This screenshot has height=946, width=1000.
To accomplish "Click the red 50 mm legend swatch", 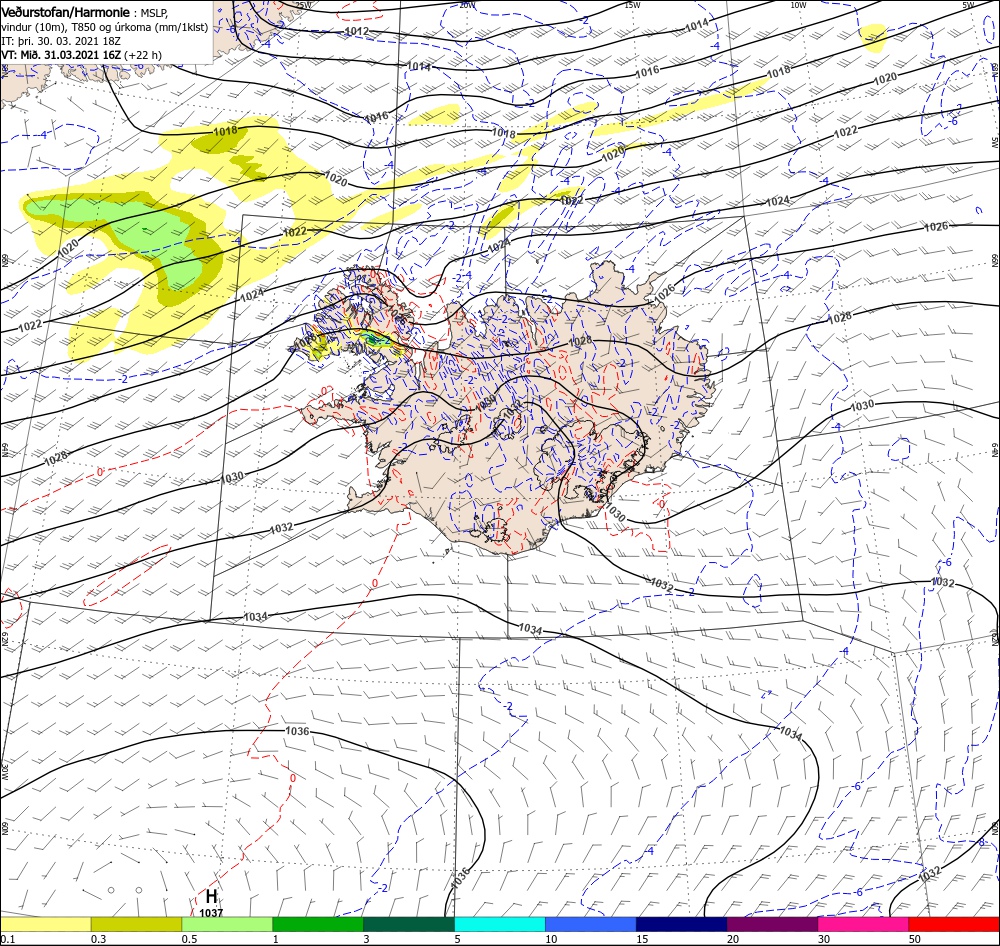I will click(x=954, y=924).
